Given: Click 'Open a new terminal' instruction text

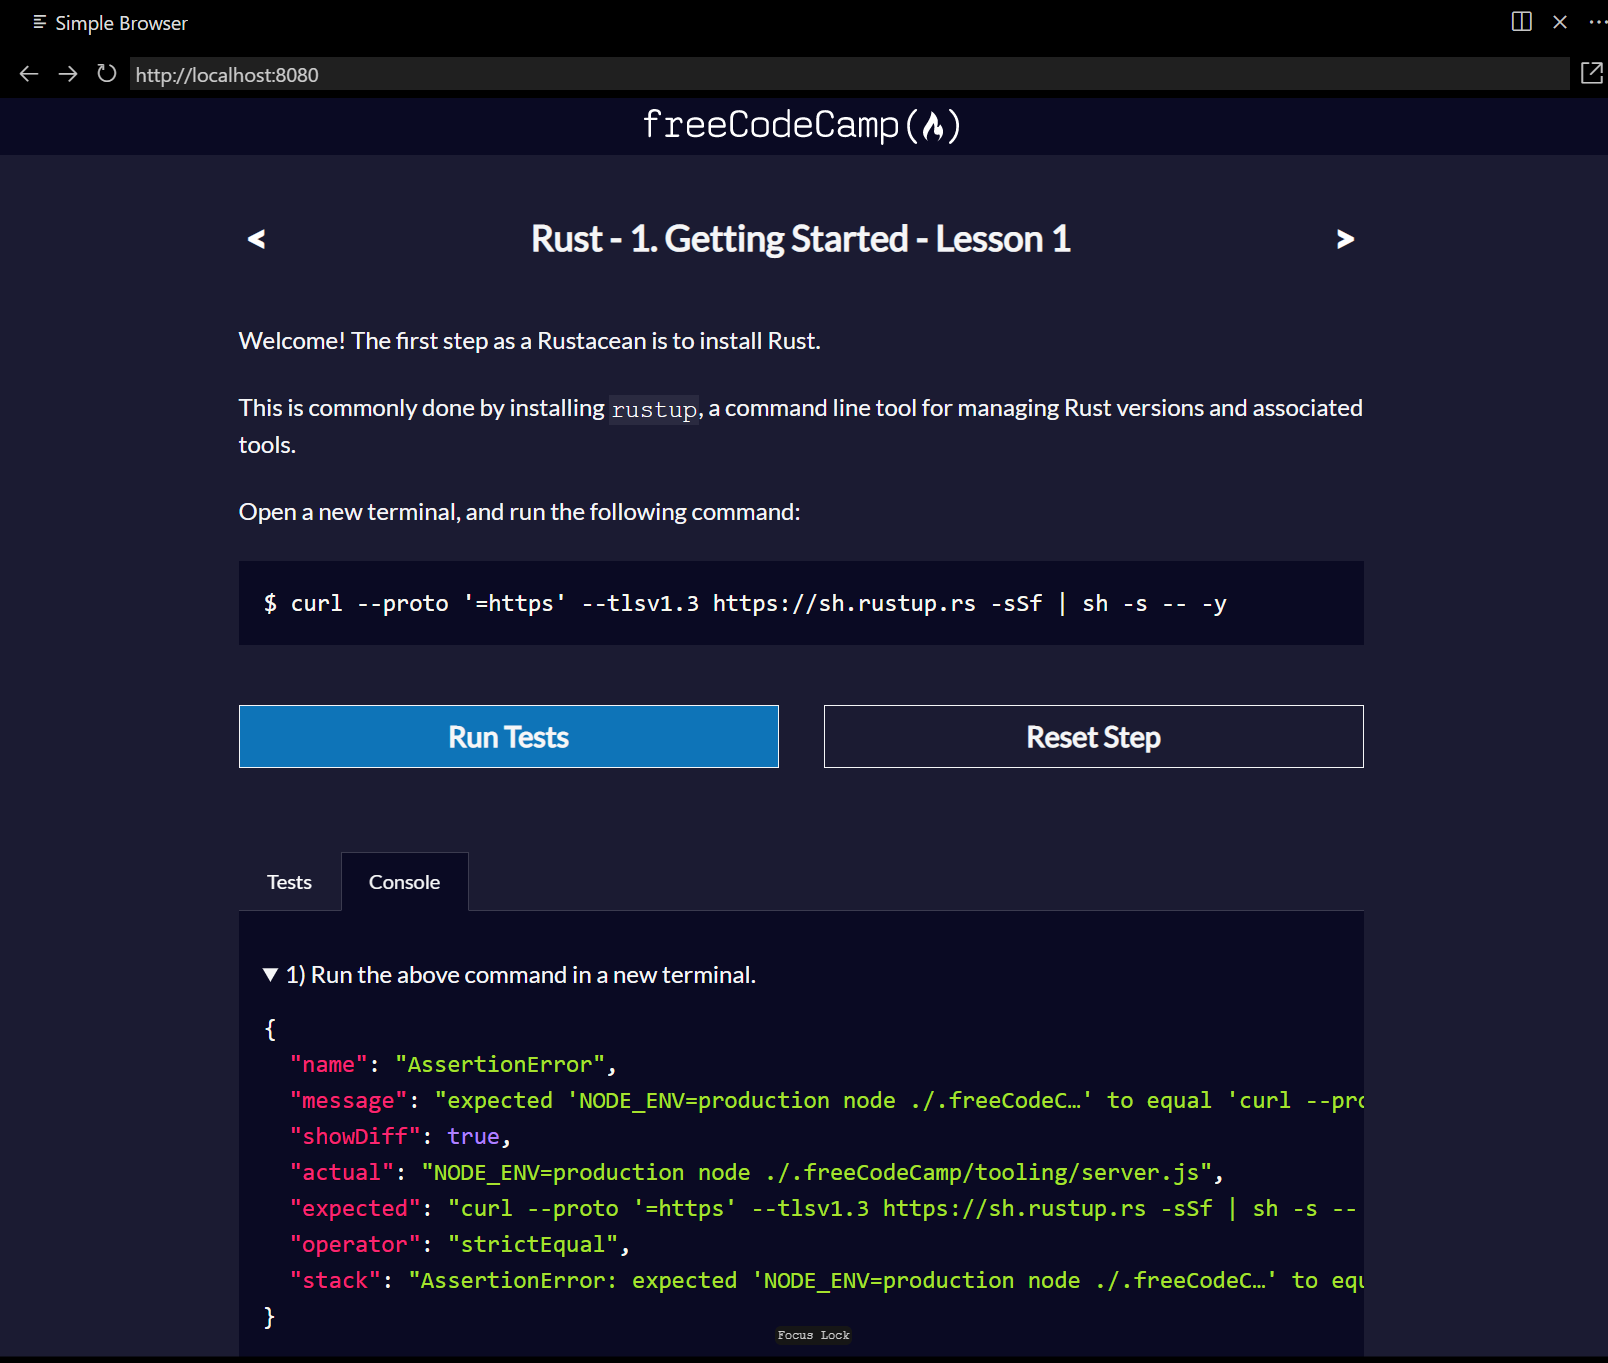Looking at the screenshot, I should coord(520,512).
